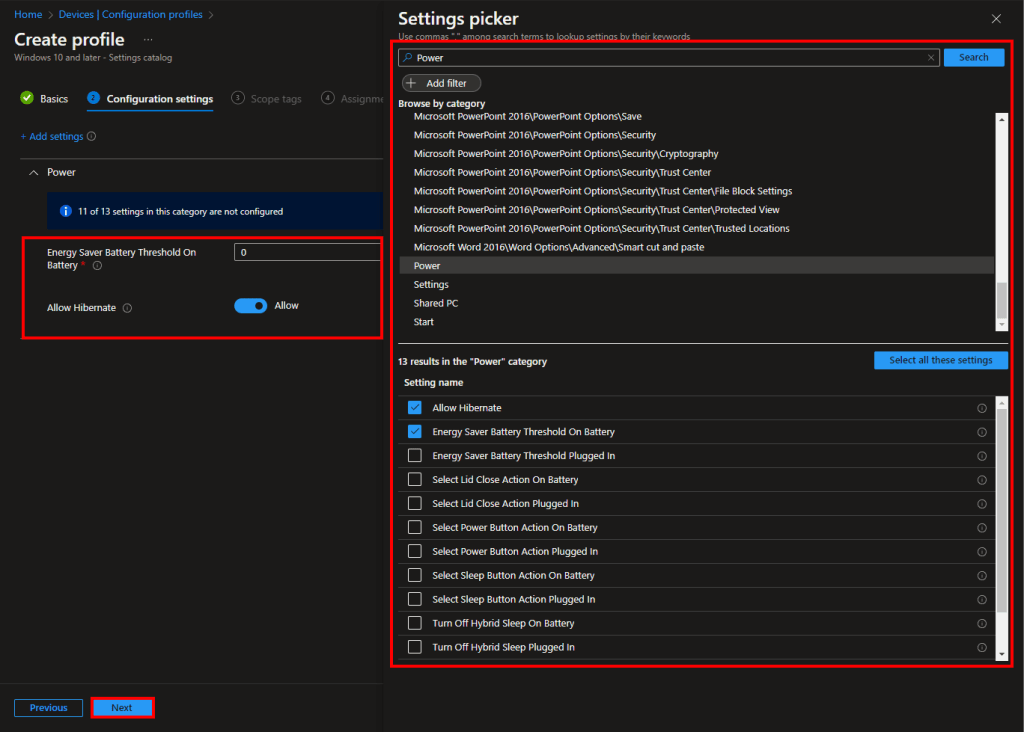1024x732 pixels.
Task: Click the Search button
Action: (x=973, y=57)
